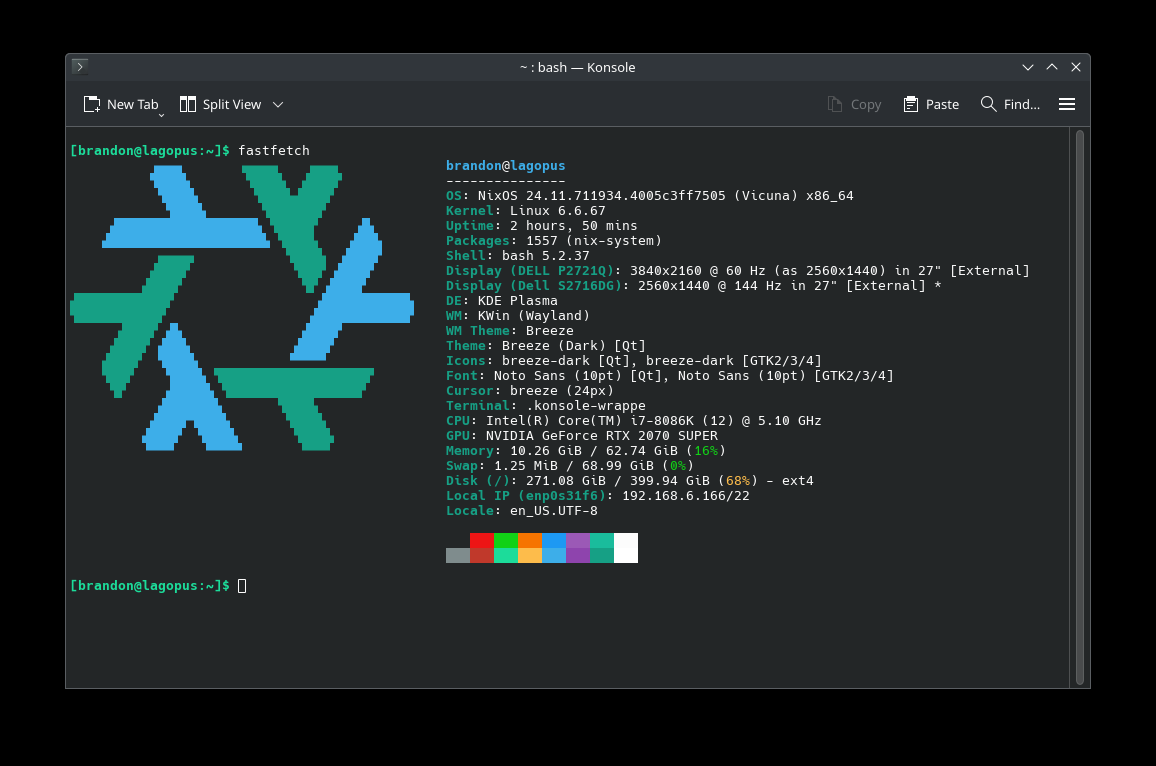
Task: Click the Memory '10.26 GiB' line
Action: pyautogui.click(x=585, y=450)
